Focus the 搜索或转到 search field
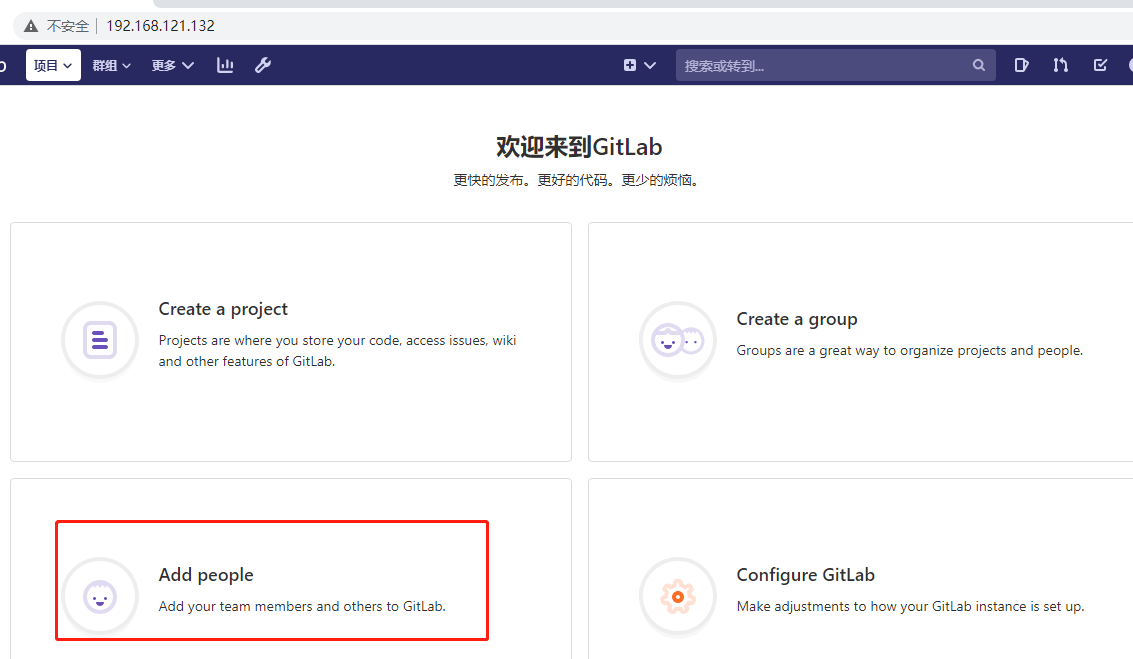Viewport: 1133px width, 659px height. [x=835, y=65]
